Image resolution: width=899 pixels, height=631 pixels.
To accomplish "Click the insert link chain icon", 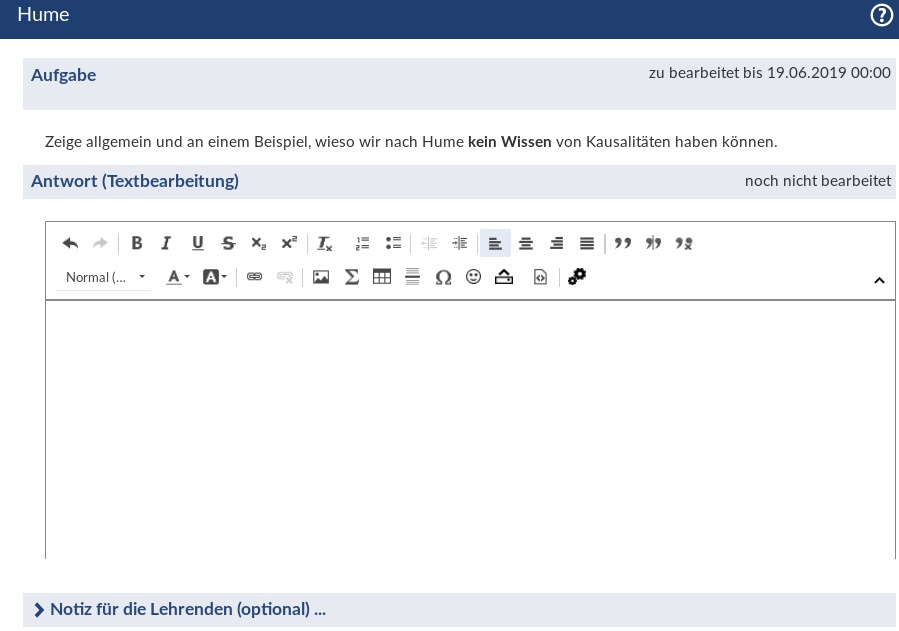I will (x=254, y=277).
